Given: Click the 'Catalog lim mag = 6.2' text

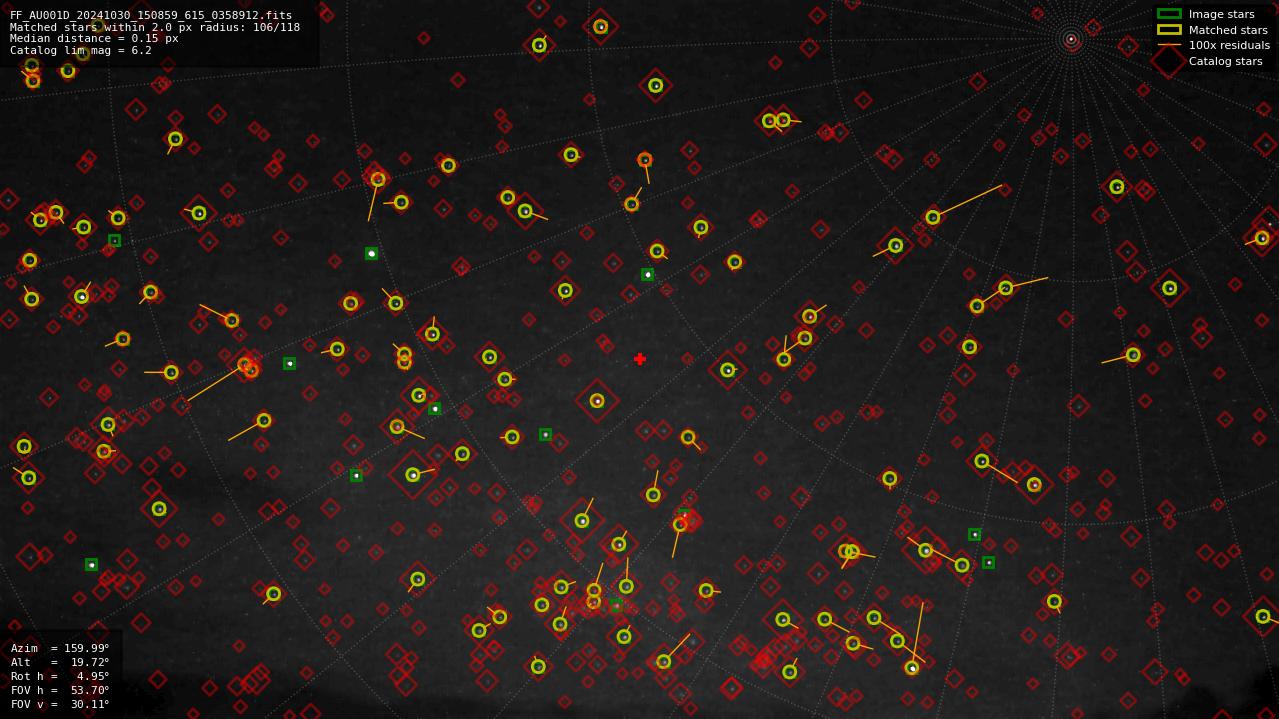Looking at the screenshot, I should tap(81, 50).
